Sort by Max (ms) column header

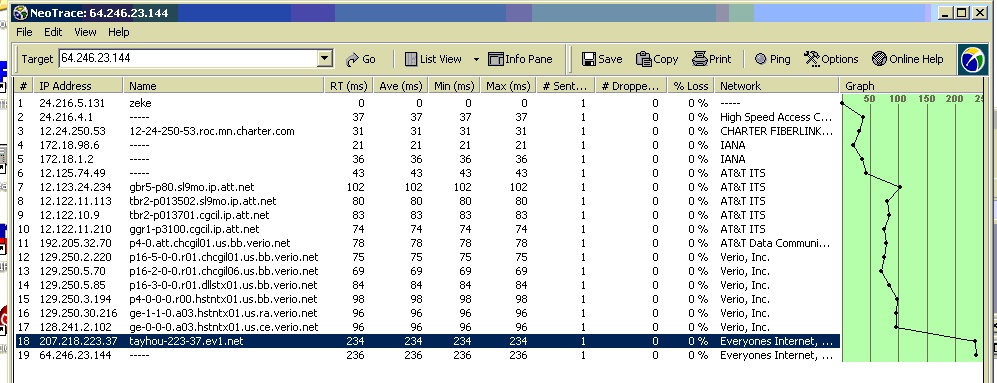coord(507,86)
